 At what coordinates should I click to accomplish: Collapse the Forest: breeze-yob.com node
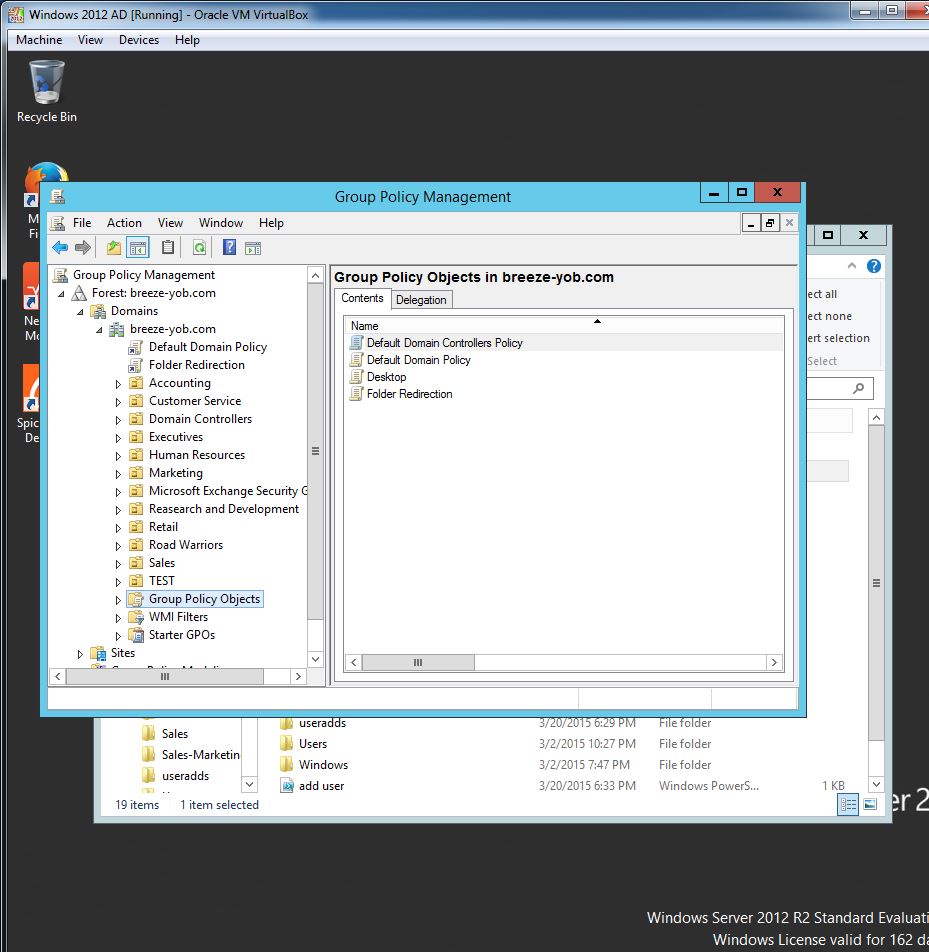click(61, 294)
